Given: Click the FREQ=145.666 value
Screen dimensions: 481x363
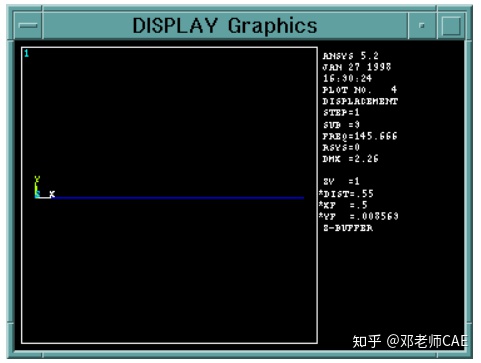Looking at the screenshot, I should [360, 136].
